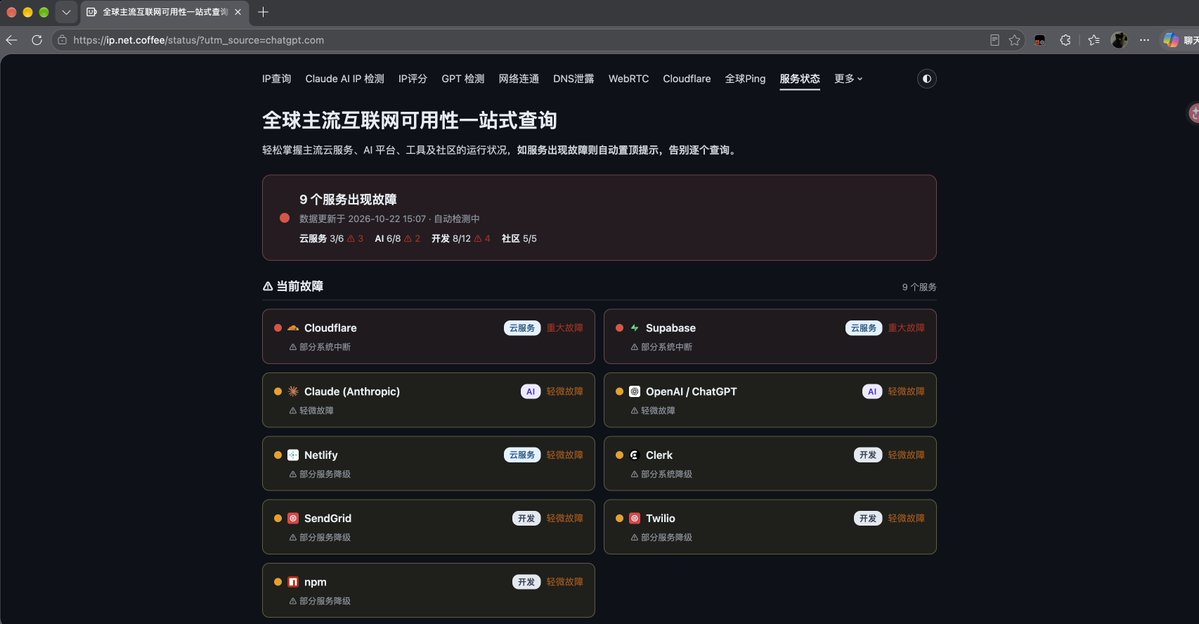Click the OpenAI / ChatGPT logo icon

[634, 392]
